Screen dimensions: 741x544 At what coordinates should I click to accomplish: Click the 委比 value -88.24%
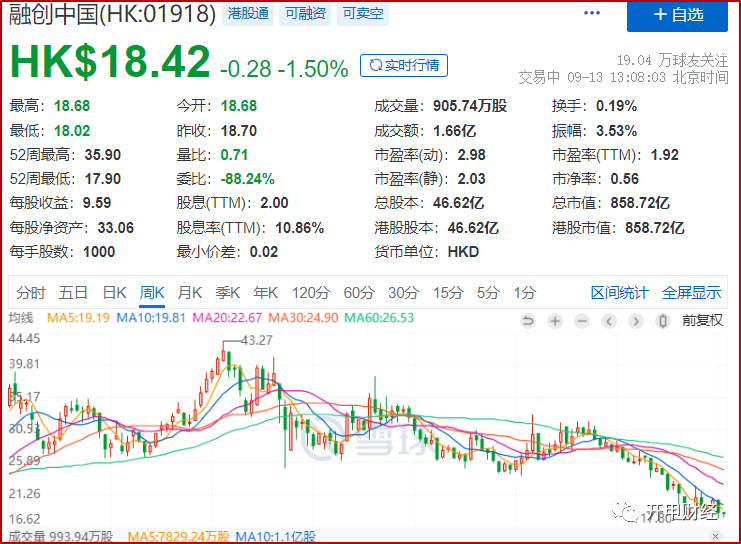coord(247,179)
